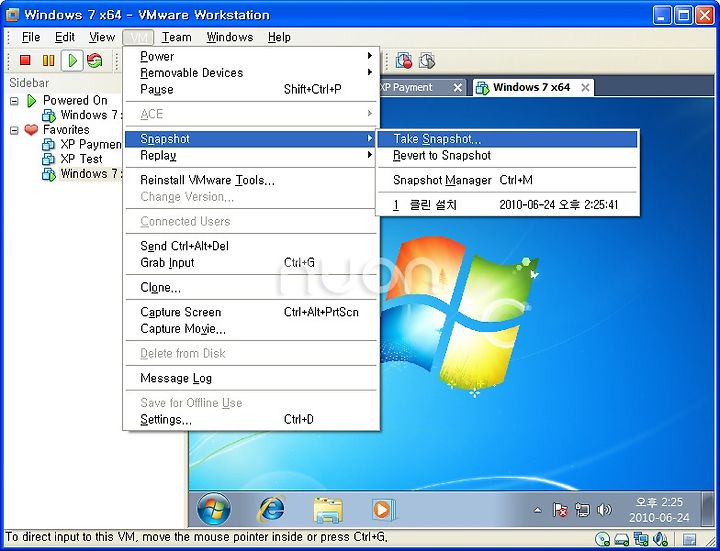The width and height of the screenshot is (720, 551).
Task: Open VM Settings
Action: coord(251,419)
